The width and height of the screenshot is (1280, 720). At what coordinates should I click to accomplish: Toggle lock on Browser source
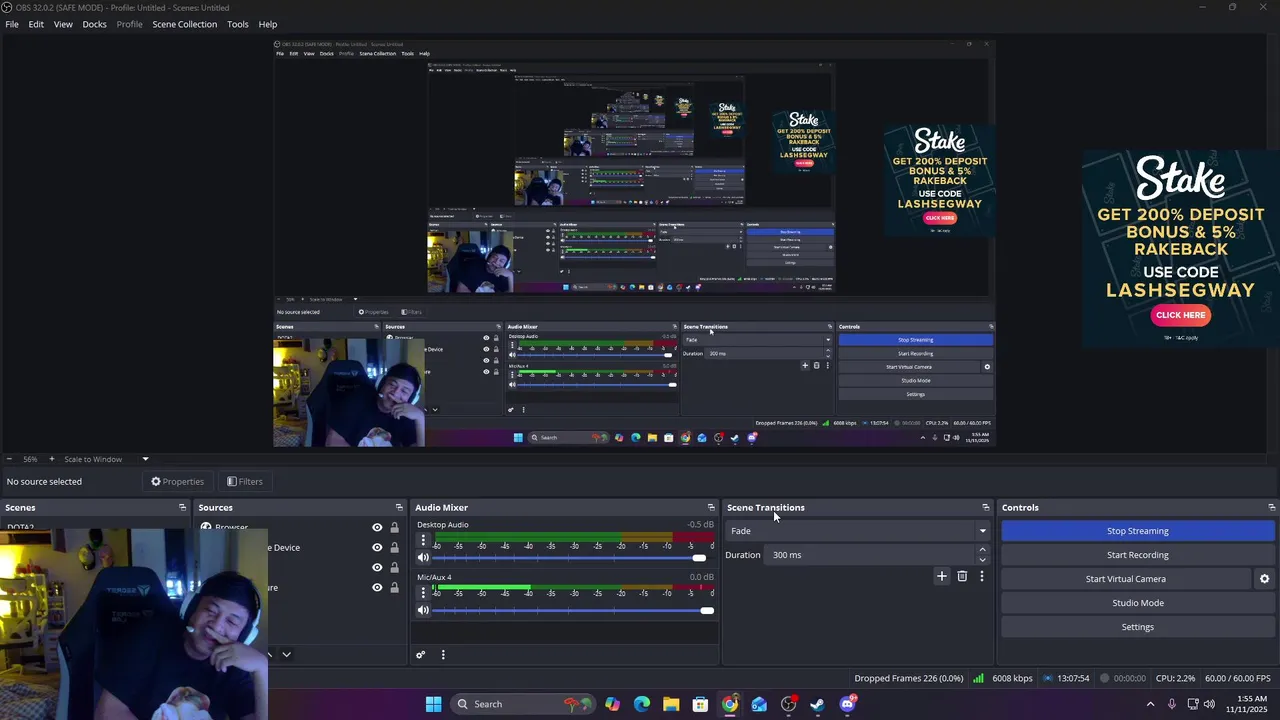click(394, 528)
